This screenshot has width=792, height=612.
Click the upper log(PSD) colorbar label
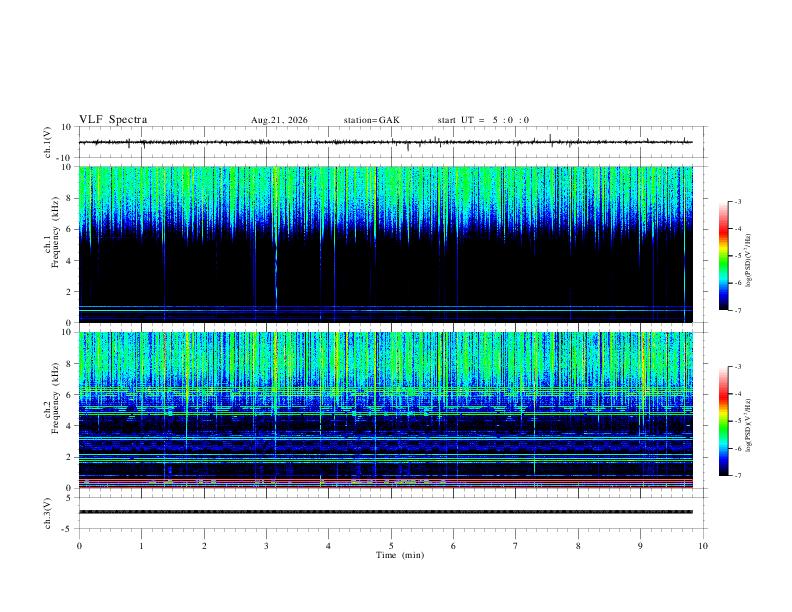(x=749, y=260)
